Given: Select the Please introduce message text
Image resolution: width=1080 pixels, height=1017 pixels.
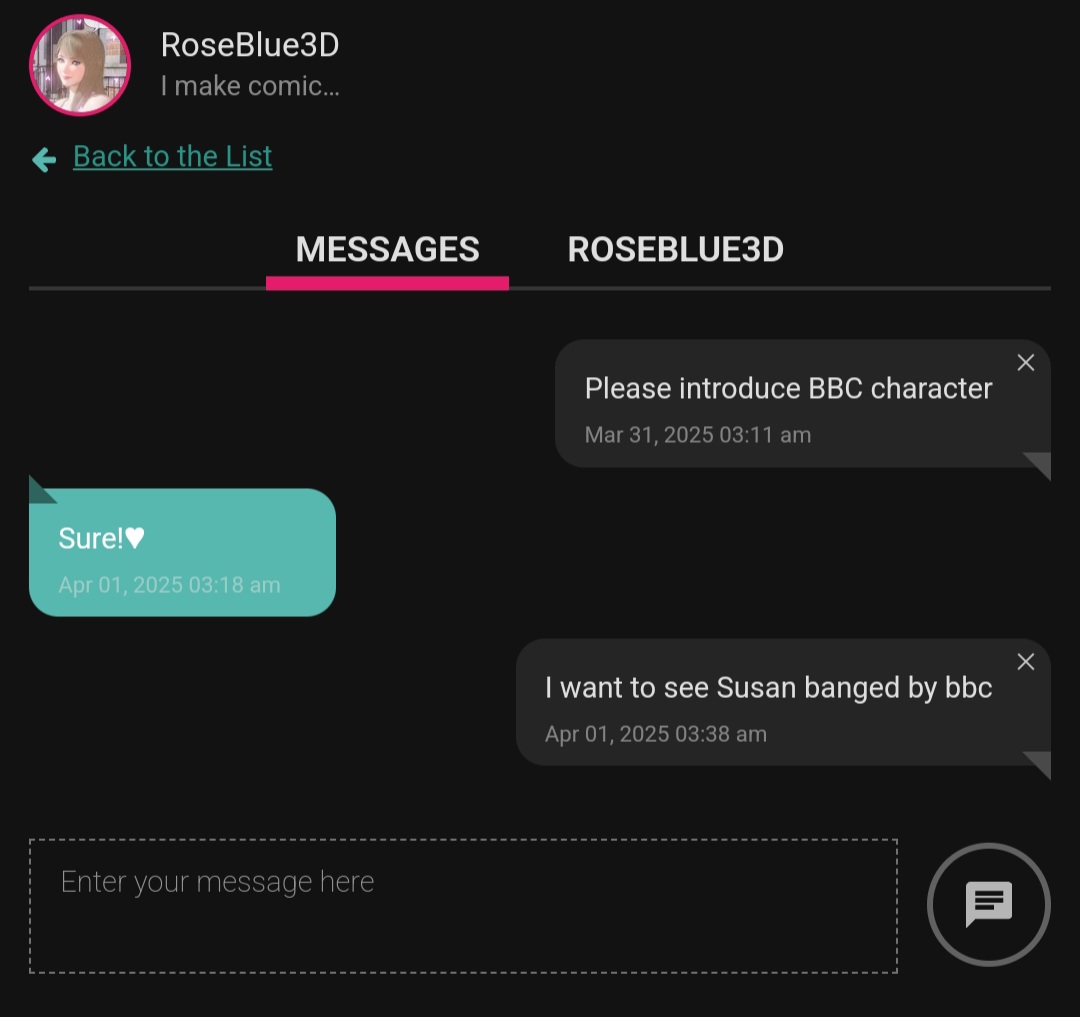Looking at the screenshot, I should click(789, 388).
